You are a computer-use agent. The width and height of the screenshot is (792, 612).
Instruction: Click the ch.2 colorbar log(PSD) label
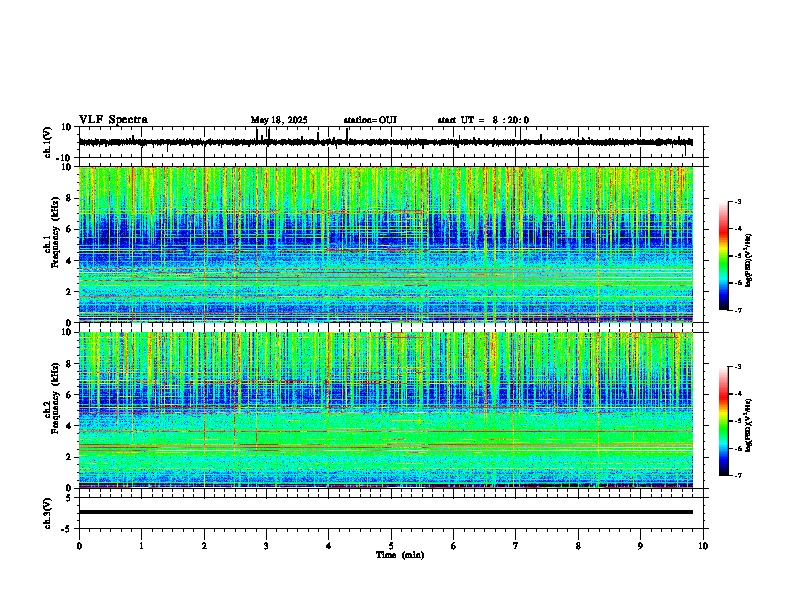(748, 424)
